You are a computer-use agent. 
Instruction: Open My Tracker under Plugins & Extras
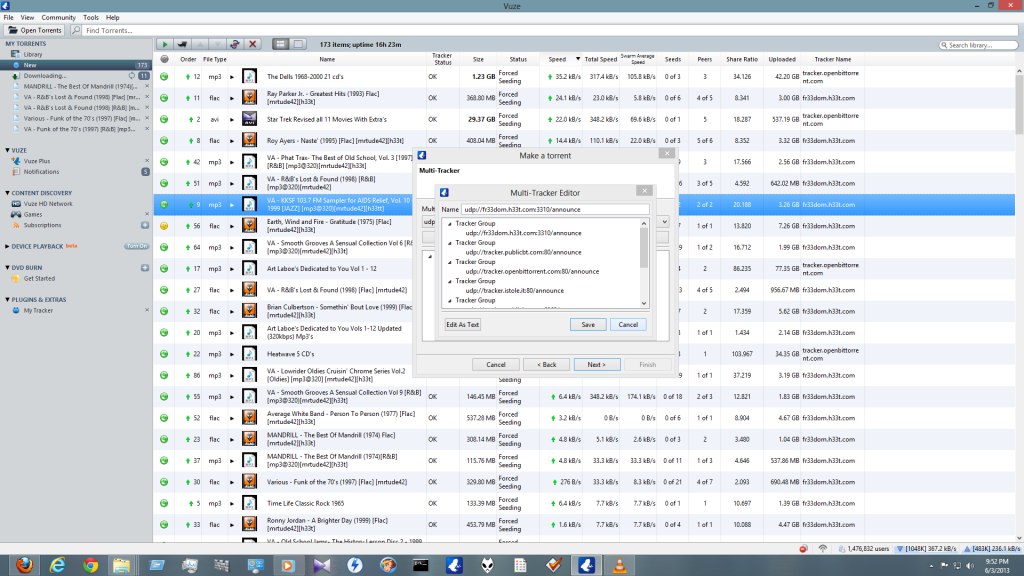coord(38,310)
